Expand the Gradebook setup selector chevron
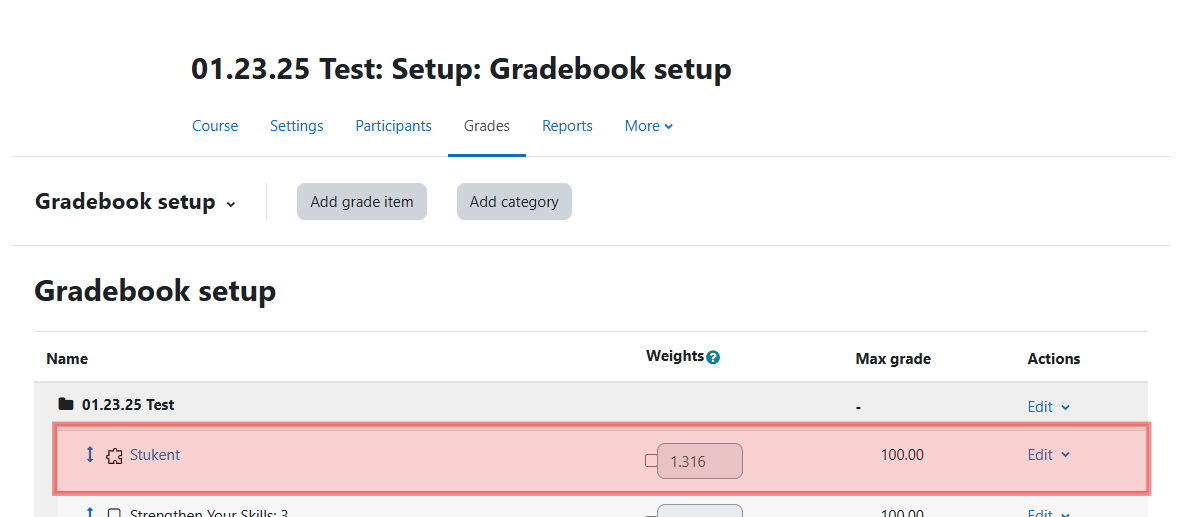 point(231,203)
